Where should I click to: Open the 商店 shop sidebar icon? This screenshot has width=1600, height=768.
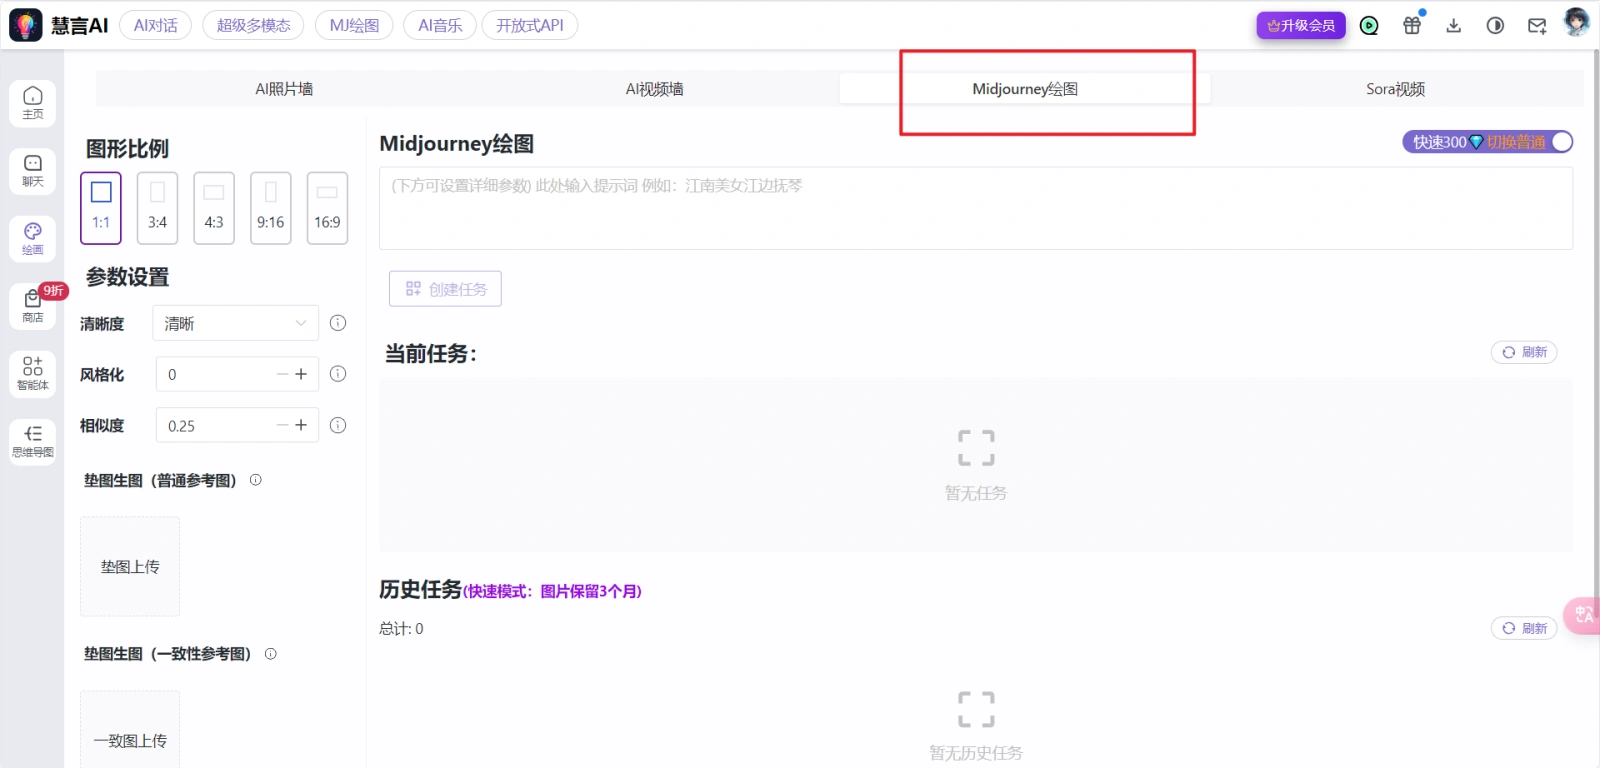pyautogui.click(x=33, y=306)
